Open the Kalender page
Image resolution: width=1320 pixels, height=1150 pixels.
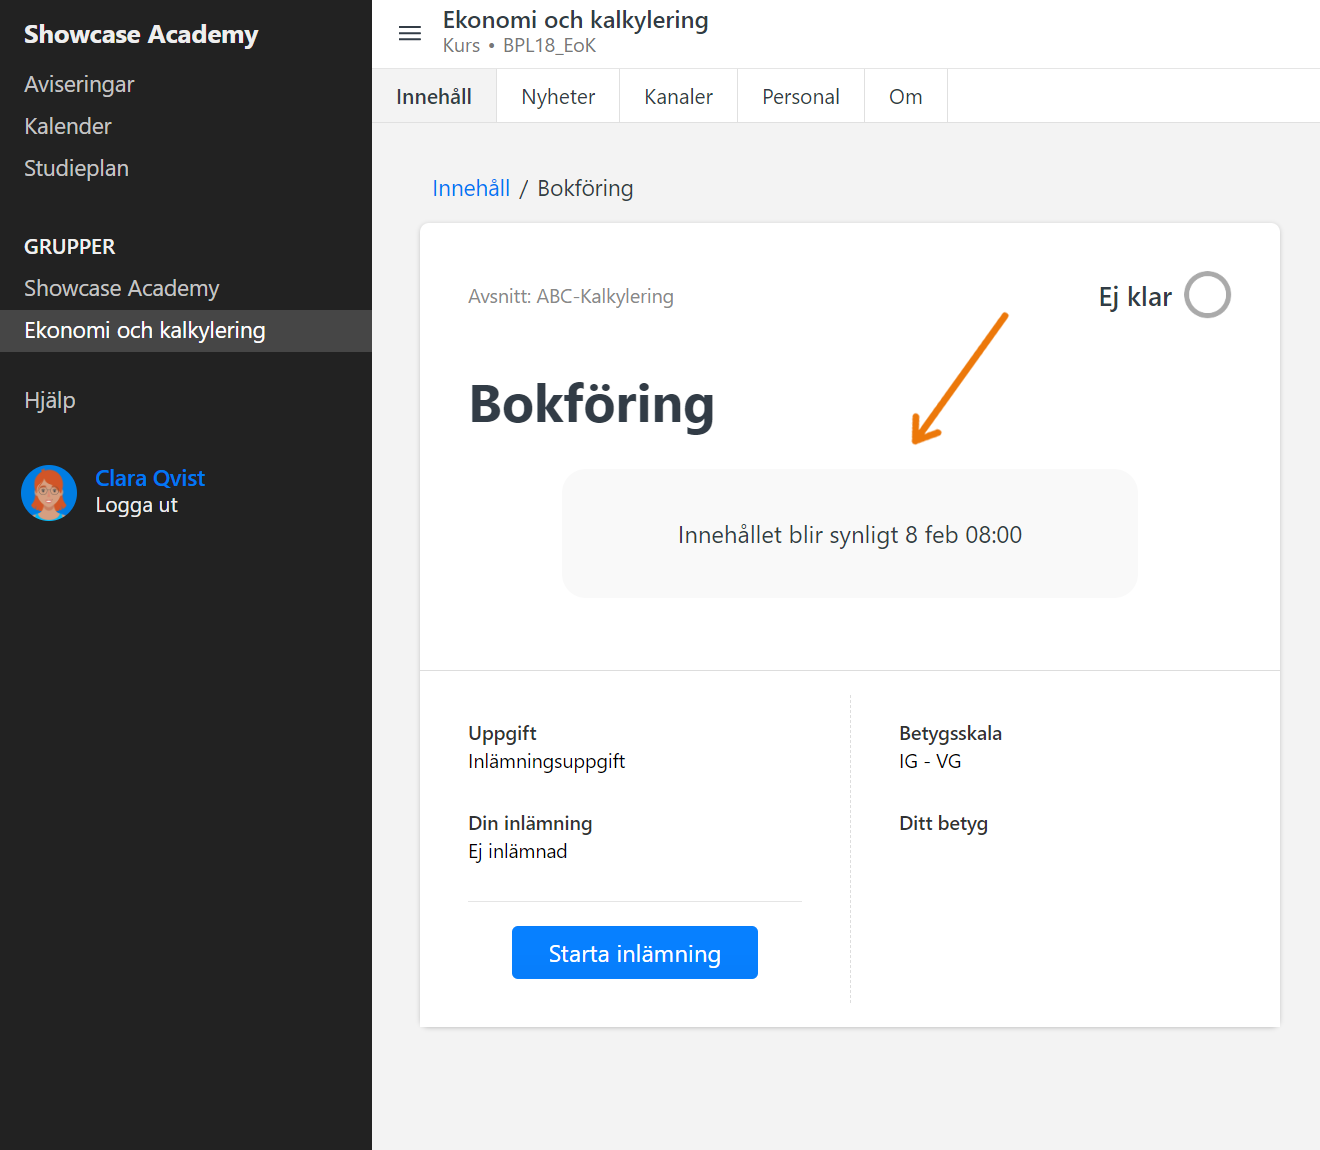pos(67,126)
